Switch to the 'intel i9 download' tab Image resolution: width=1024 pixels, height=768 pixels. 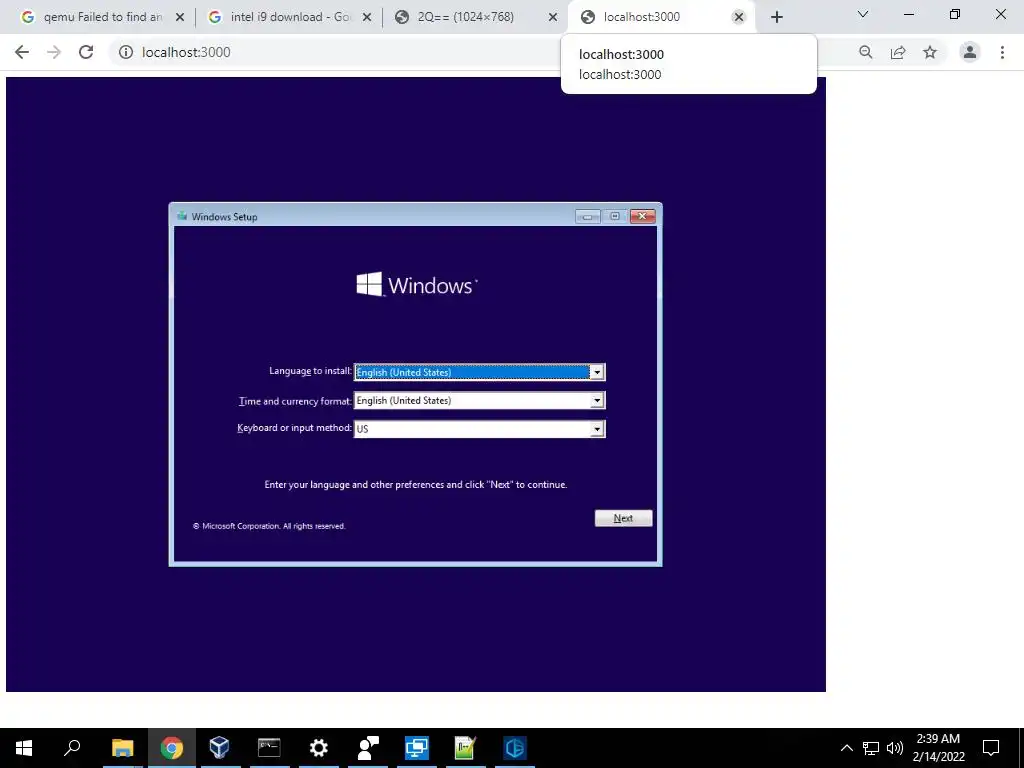[289, 17]
